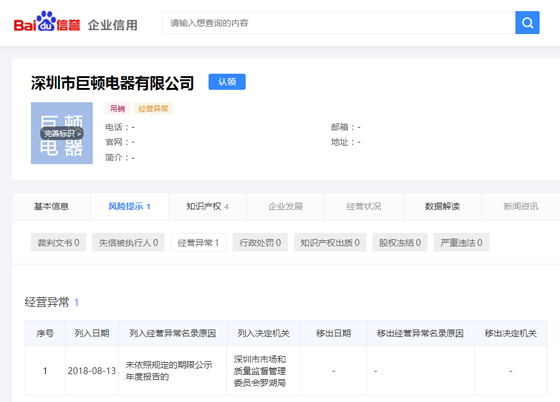This screenshot has width=560, height=402.
Task: Select the 严重违法 0 filter
Action: coord(461,243)
